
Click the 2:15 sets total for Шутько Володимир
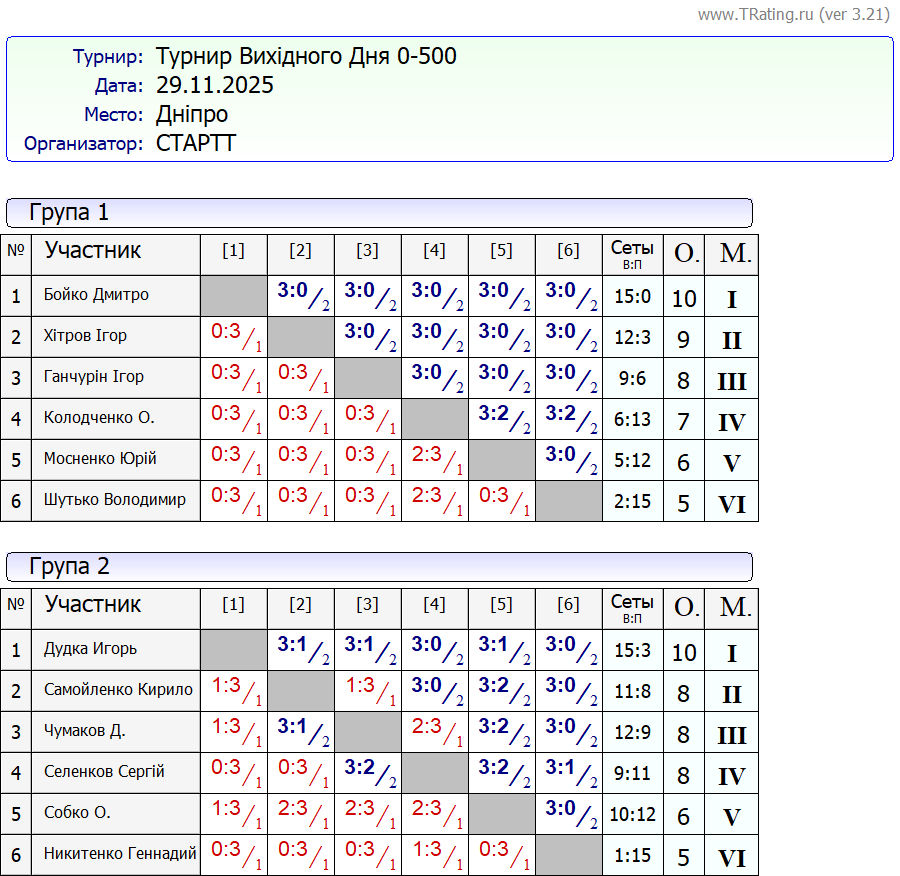click(632, 502)
